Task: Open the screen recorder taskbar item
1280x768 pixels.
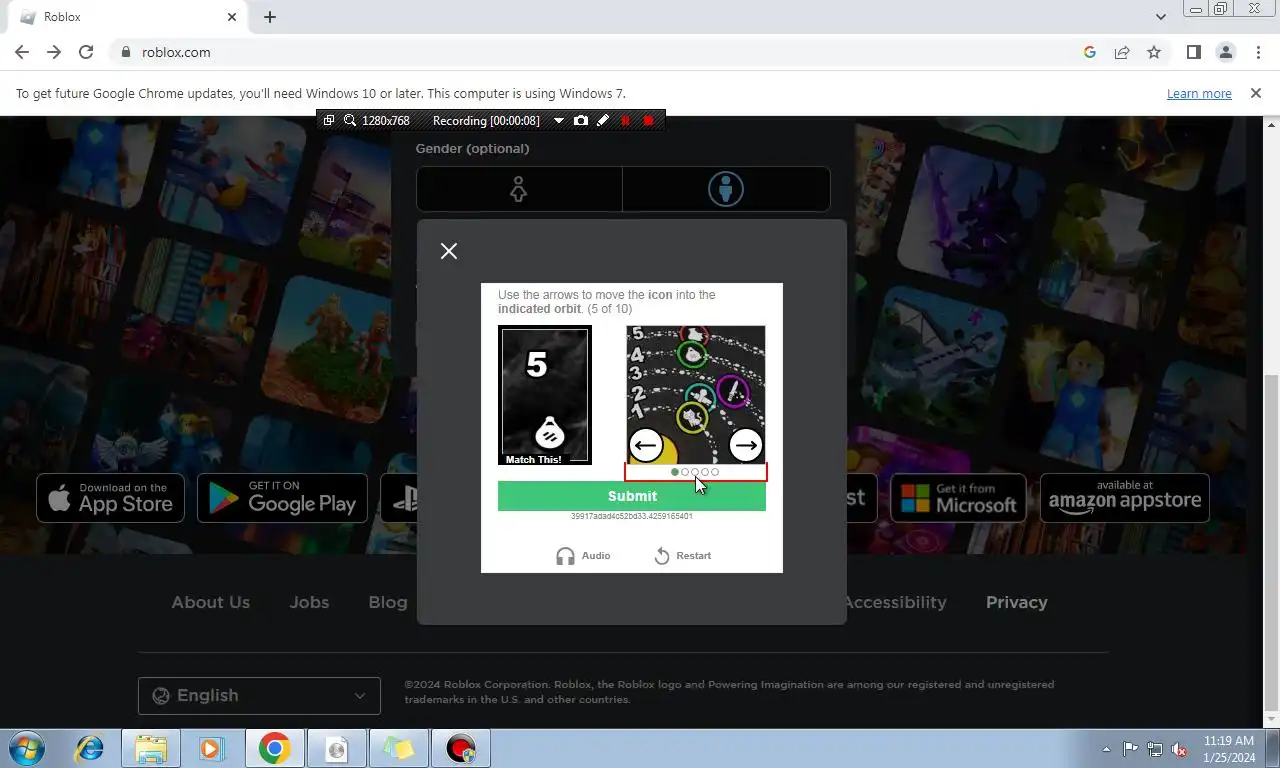Action: (x=461, y=748)
